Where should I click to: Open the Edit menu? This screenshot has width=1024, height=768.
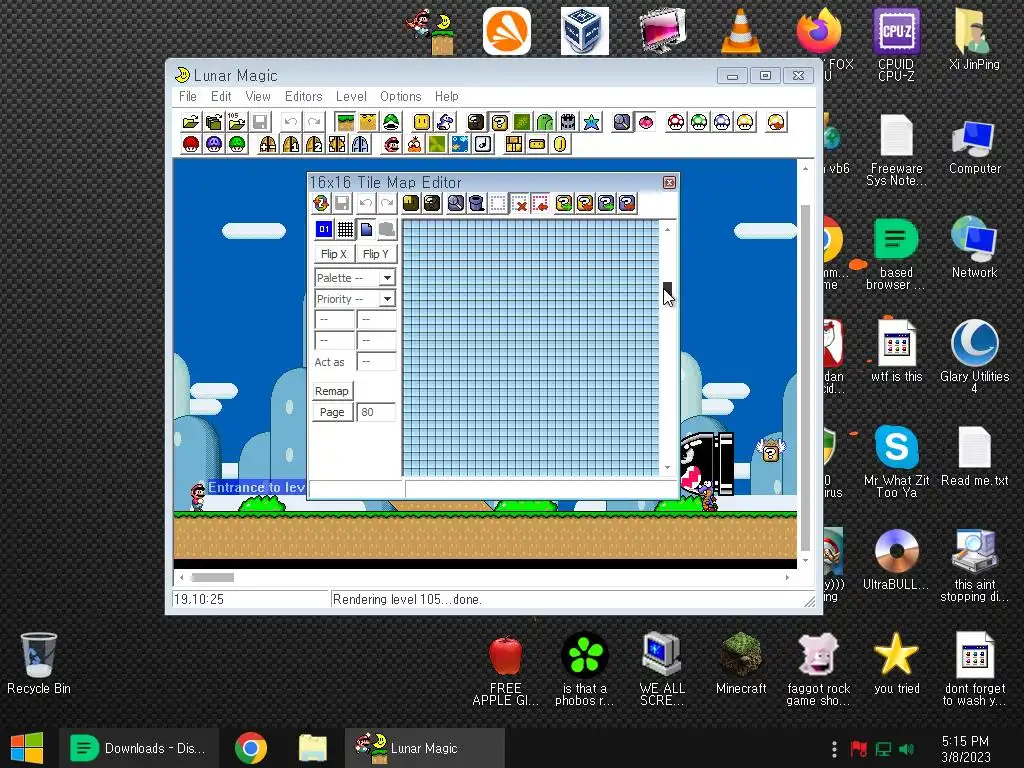(221, 96)
